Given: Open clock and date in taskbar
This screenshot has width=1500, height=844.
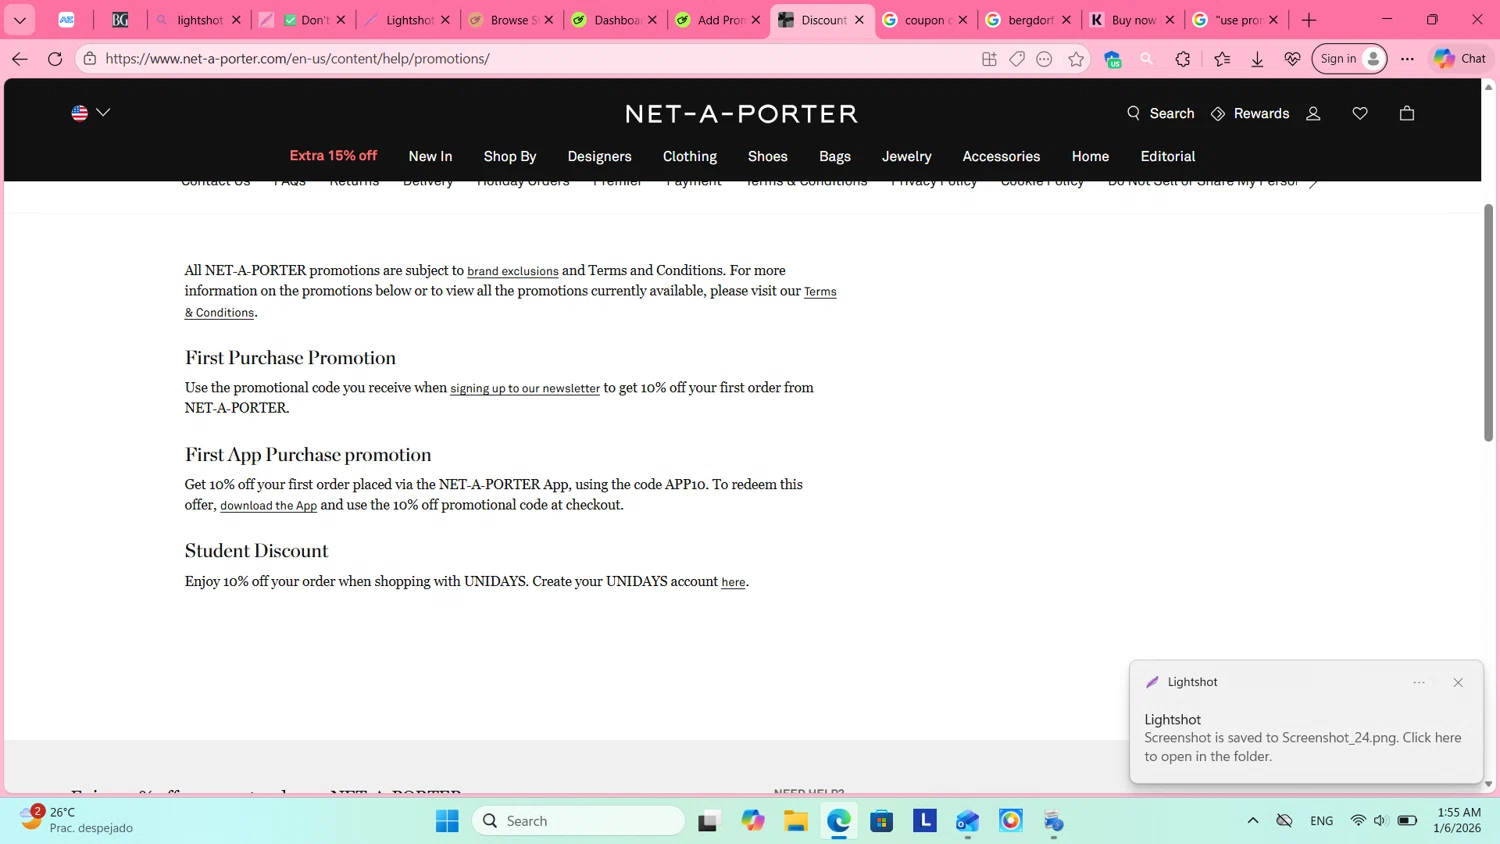Looking at the screenshot, I should [x=1457, y=820].
